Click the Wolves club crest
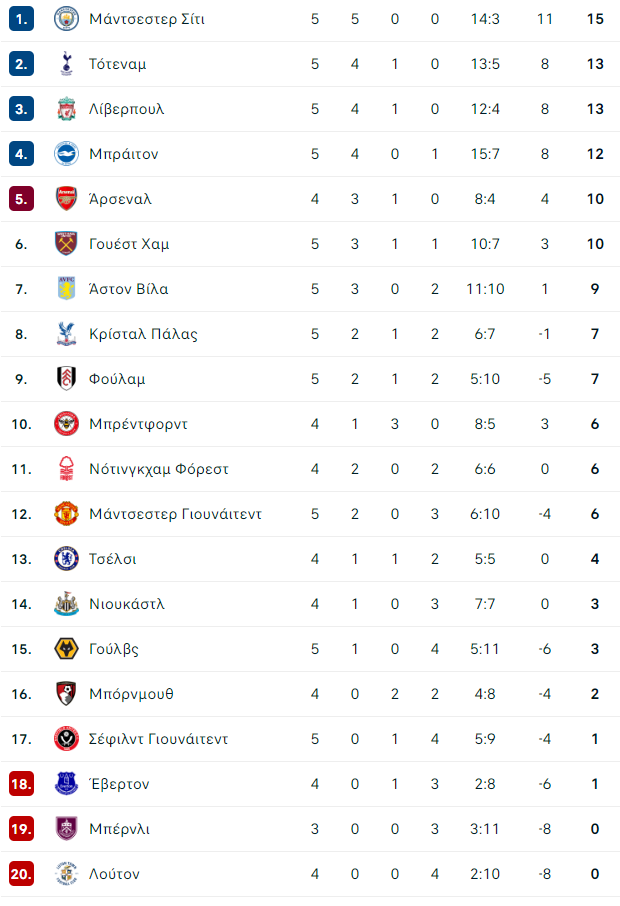Image resolution: width=620 pixels, height=906 pixels. pyautogui.click(x=66, y=649)
